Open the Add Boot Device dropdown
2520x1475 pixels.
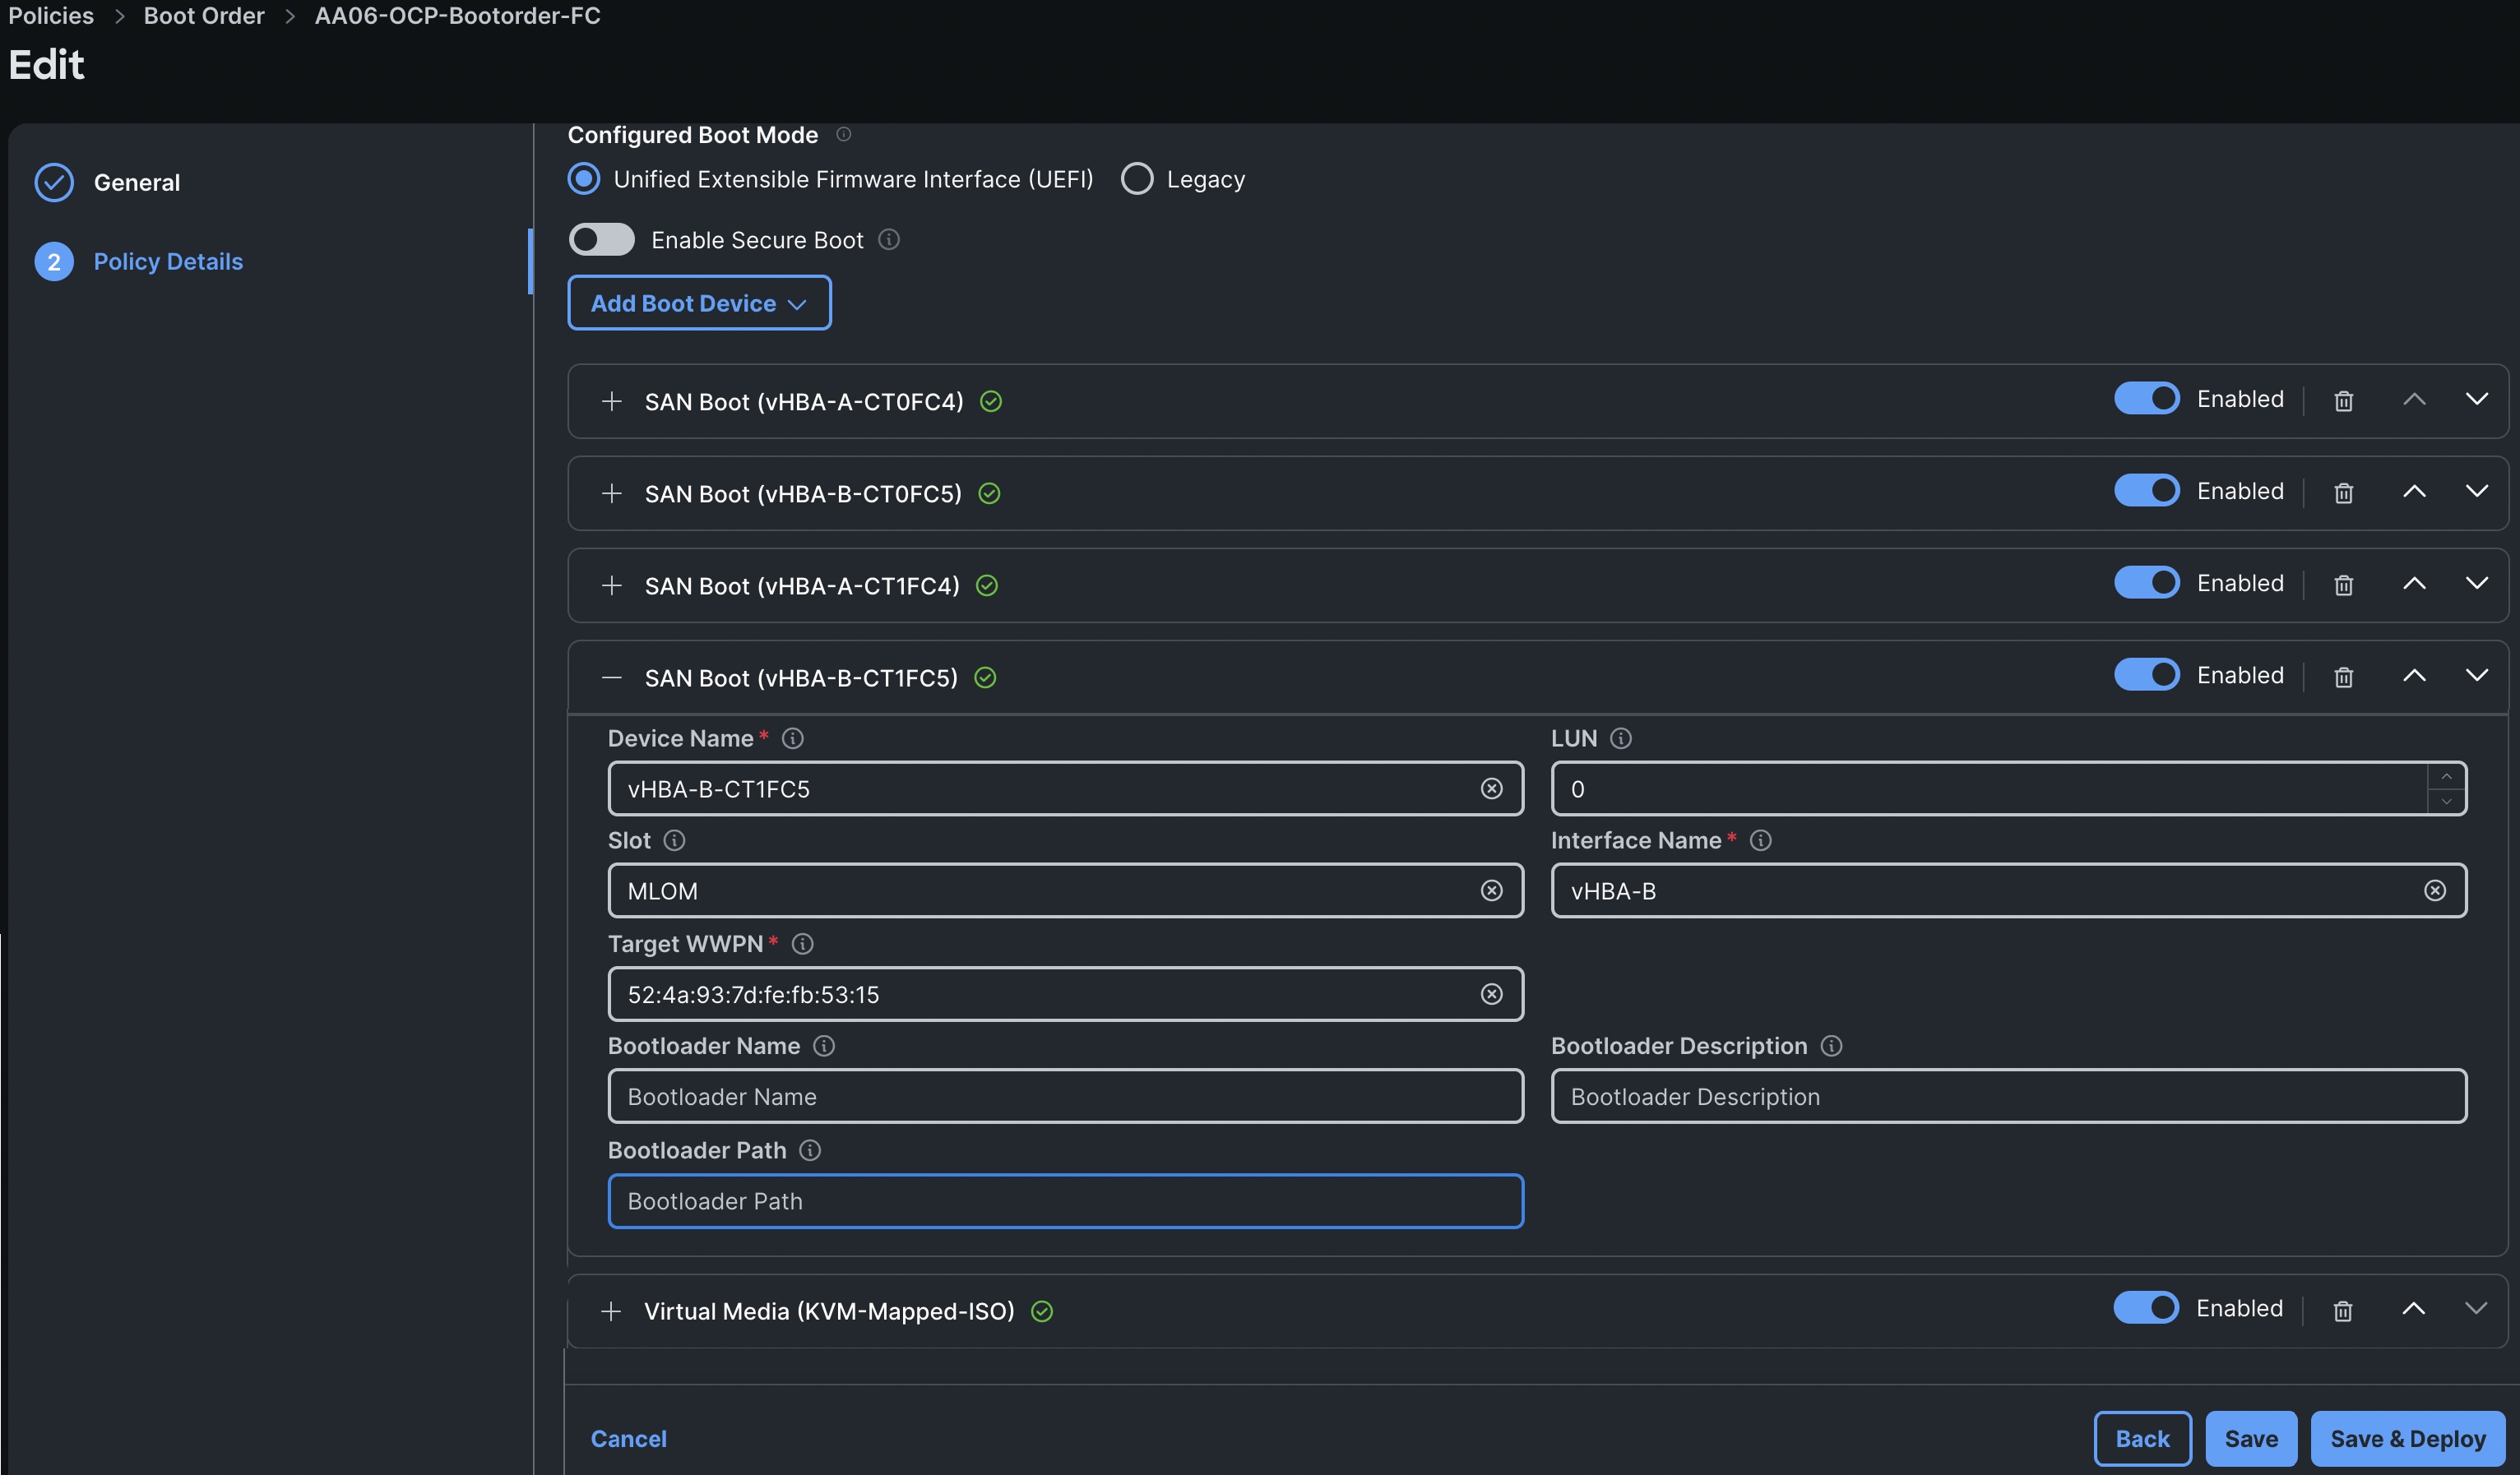699,303
